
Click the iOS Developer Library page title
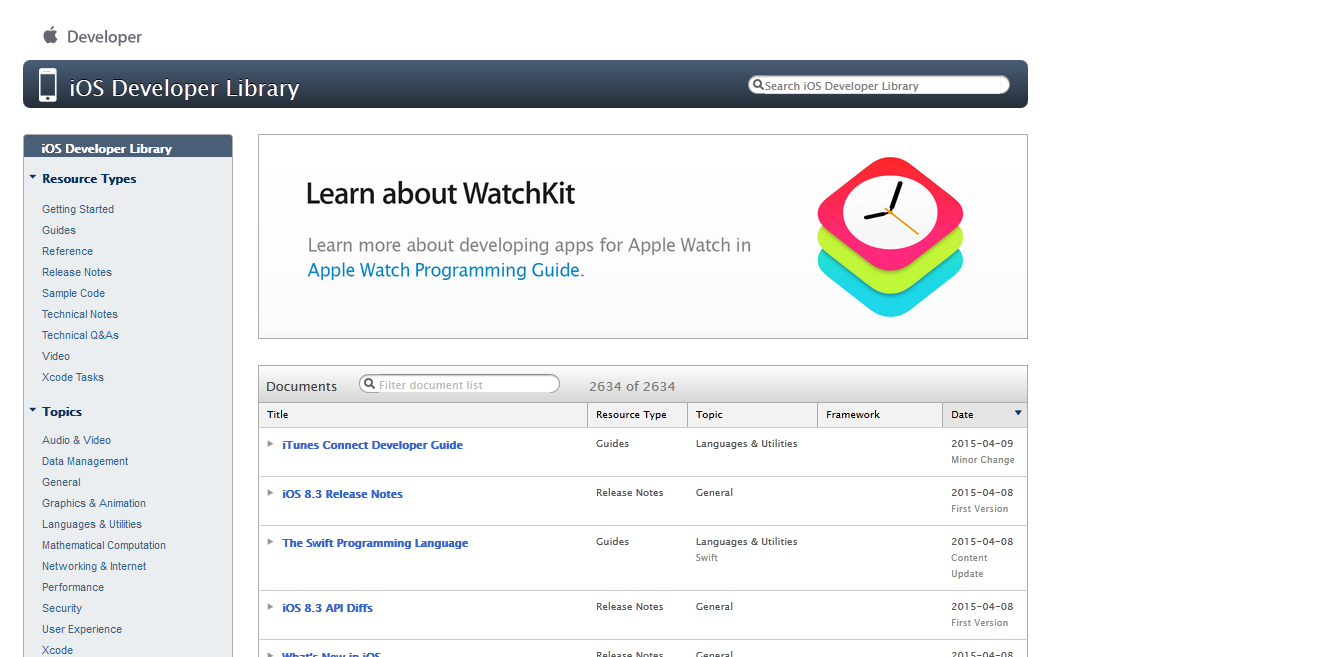coord(184,88)
